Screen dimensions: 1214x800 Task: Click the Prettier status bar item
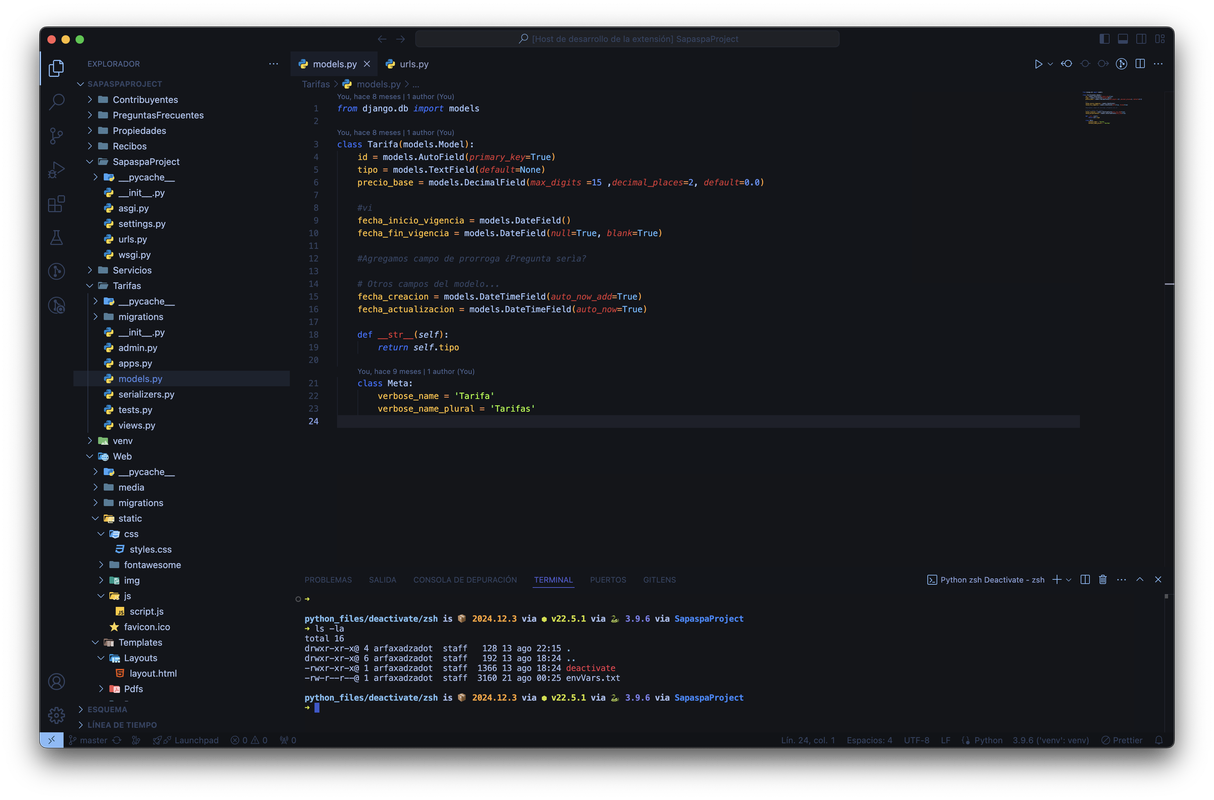pos(1122,740)
